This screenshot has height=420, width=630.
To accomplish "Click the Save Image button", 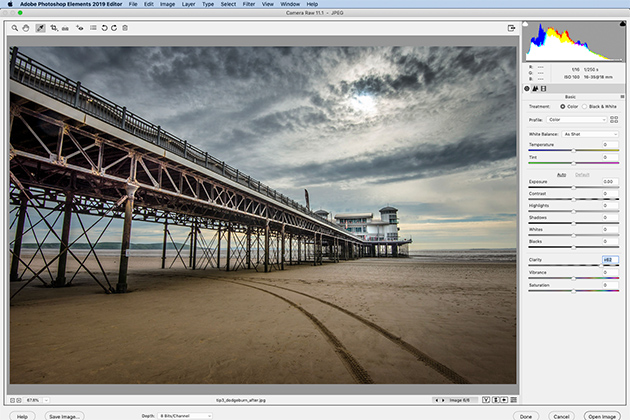I will 64,416.
